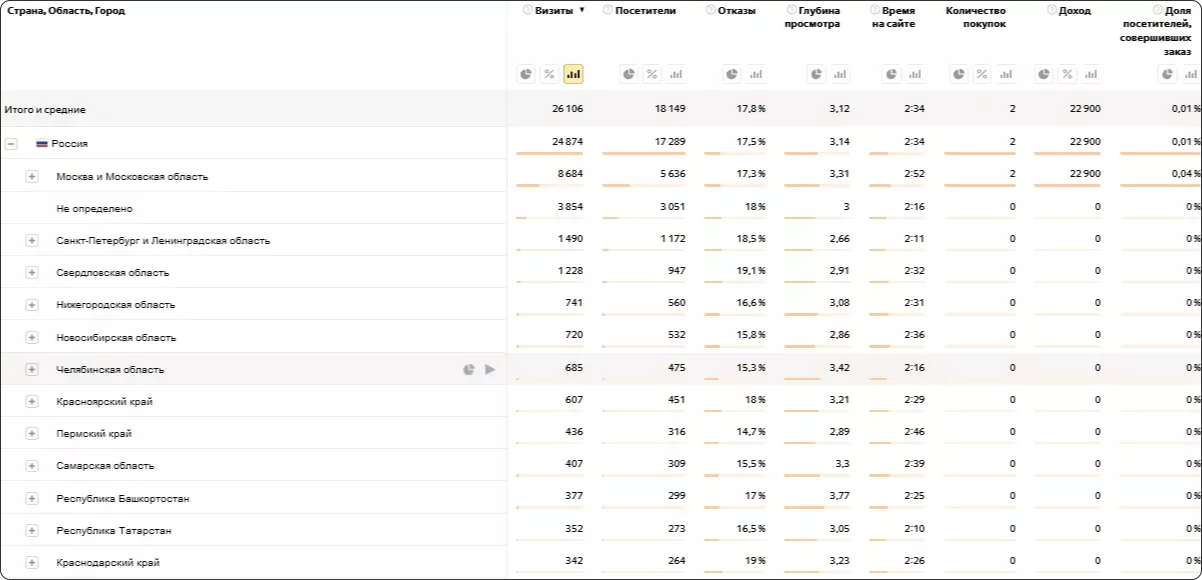Sort table by Визиты column header
Viewport: 1202px width, 580px height.
click(x=554, y=11)
